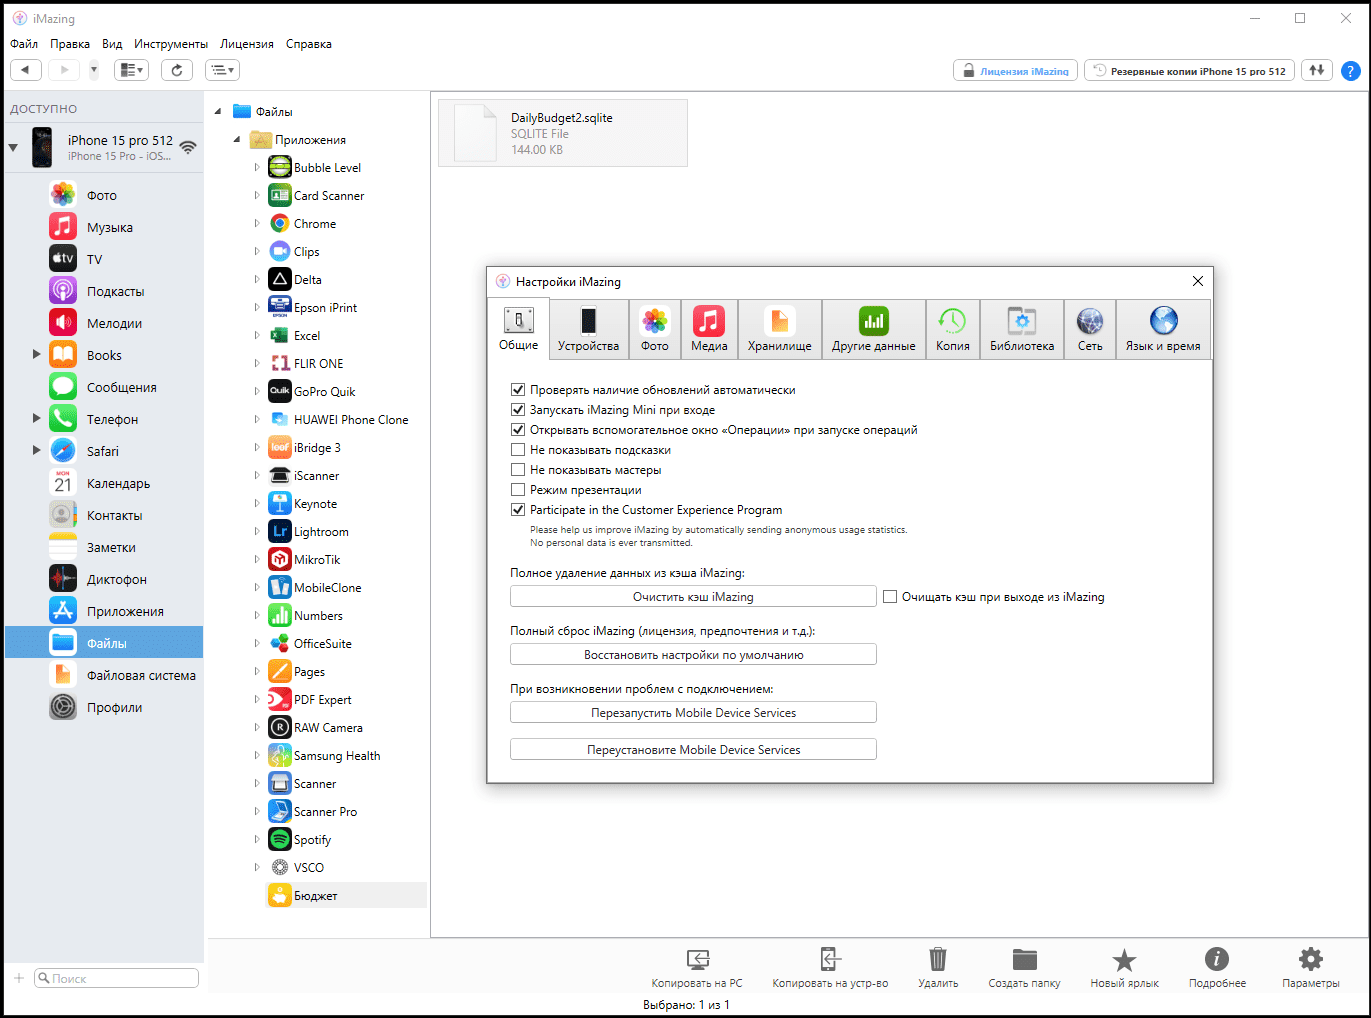The image size is (1371, 1018).
Task: Enable Не показывать подсказки
Action: (518, 450)
